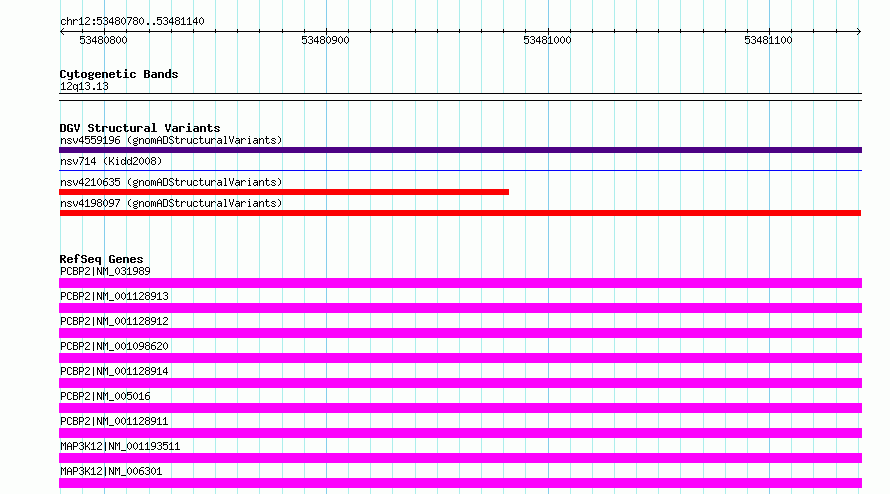Open the PCBP2|NM_031989 transcript label
The image size is (890, 494).
[x=105, y=271]
